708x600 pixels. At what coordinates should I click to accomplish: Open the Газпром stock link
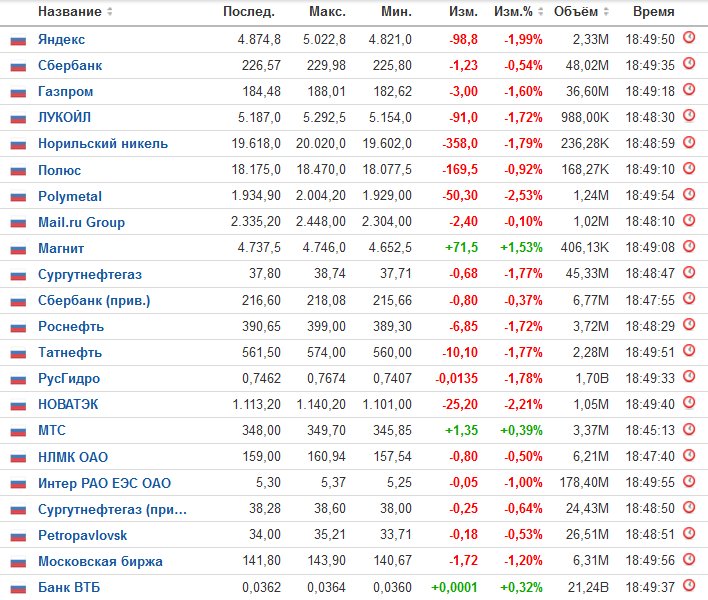(65, 92)
